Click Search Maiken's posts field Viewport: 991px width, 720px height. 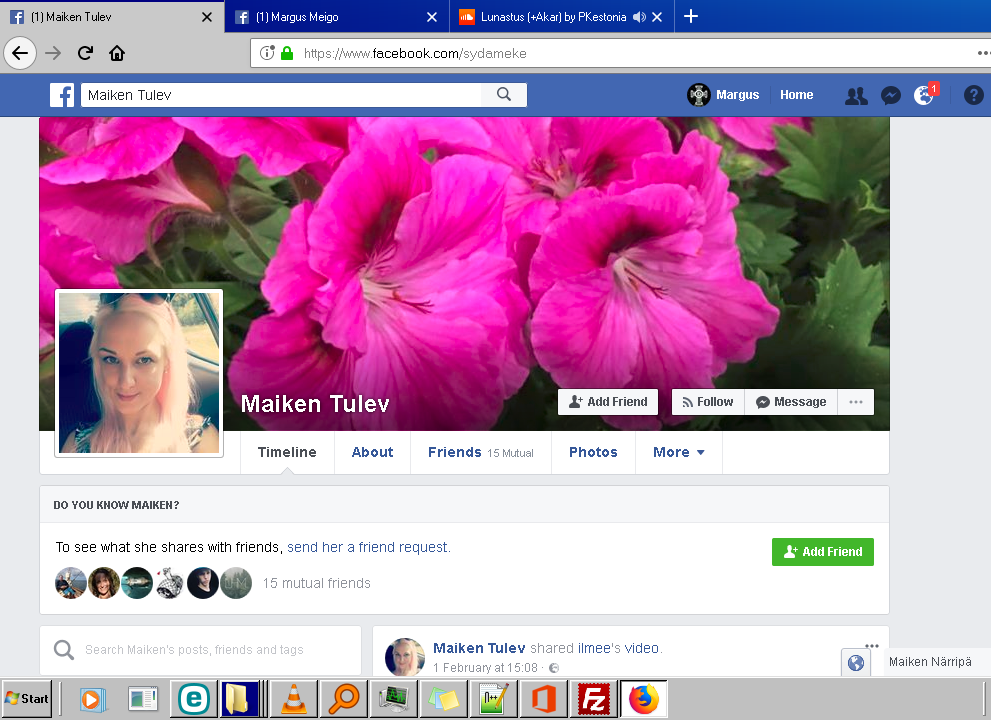pos(200,650)
